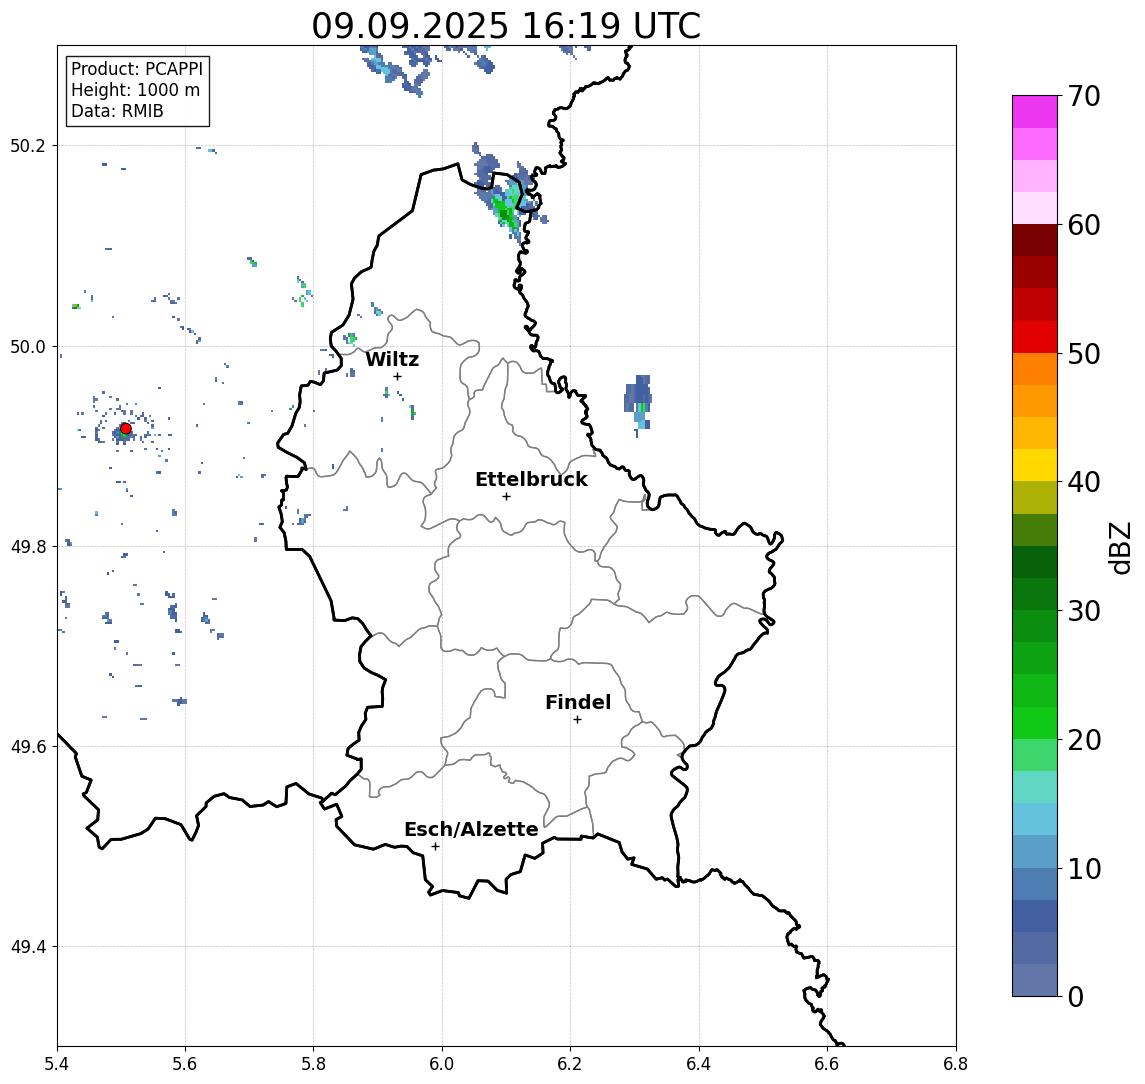Click the 'Product: PCAPPI' legend line
Screen dimensions: 1145x1084
click(x=137, y=69)
